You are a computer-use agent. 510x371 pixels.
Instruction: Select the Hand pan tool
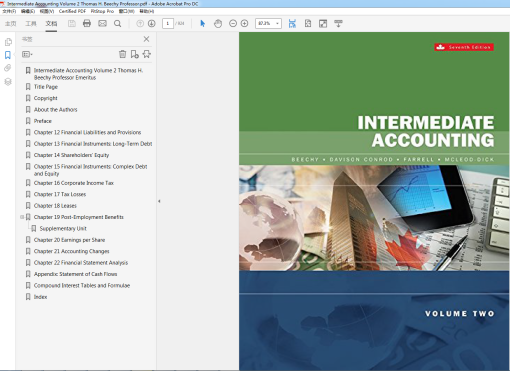coord(218,24)
